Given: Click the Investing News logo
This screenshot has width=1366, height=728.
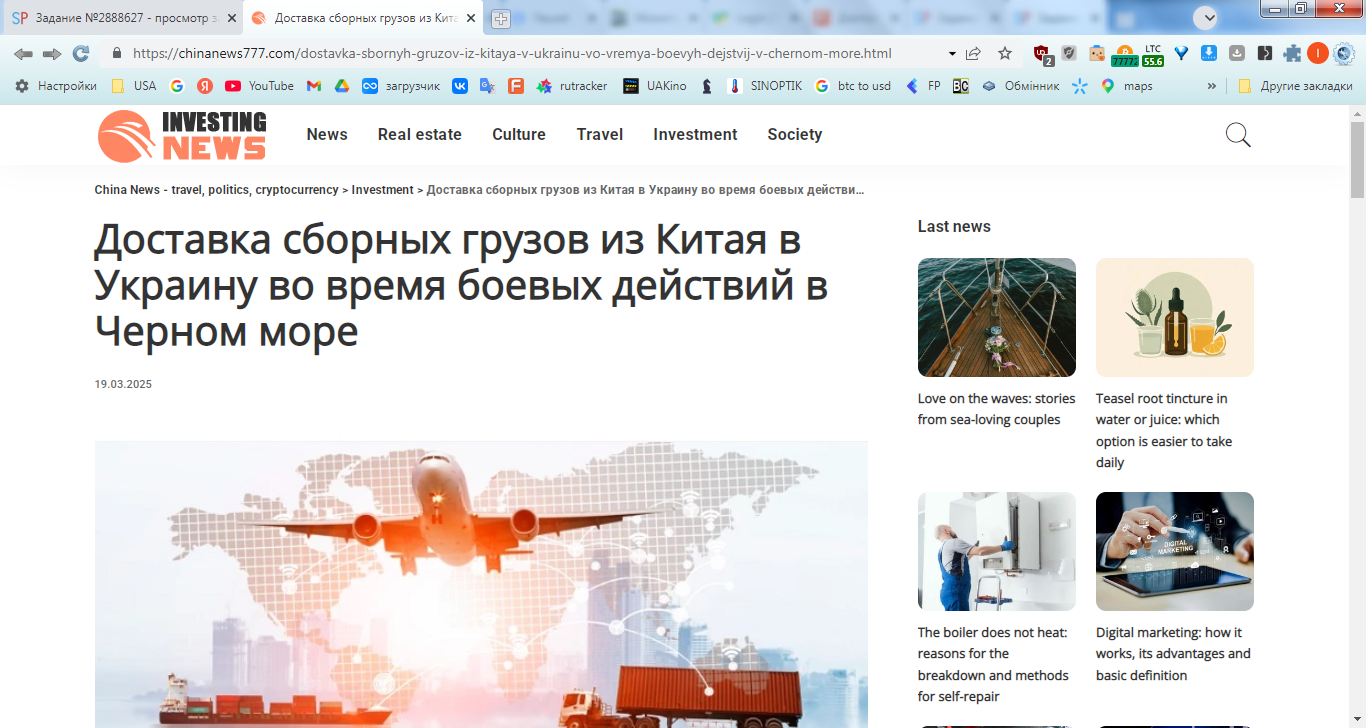Looking at the screenshot, I should pyautogui.click(x=182, y=135).
